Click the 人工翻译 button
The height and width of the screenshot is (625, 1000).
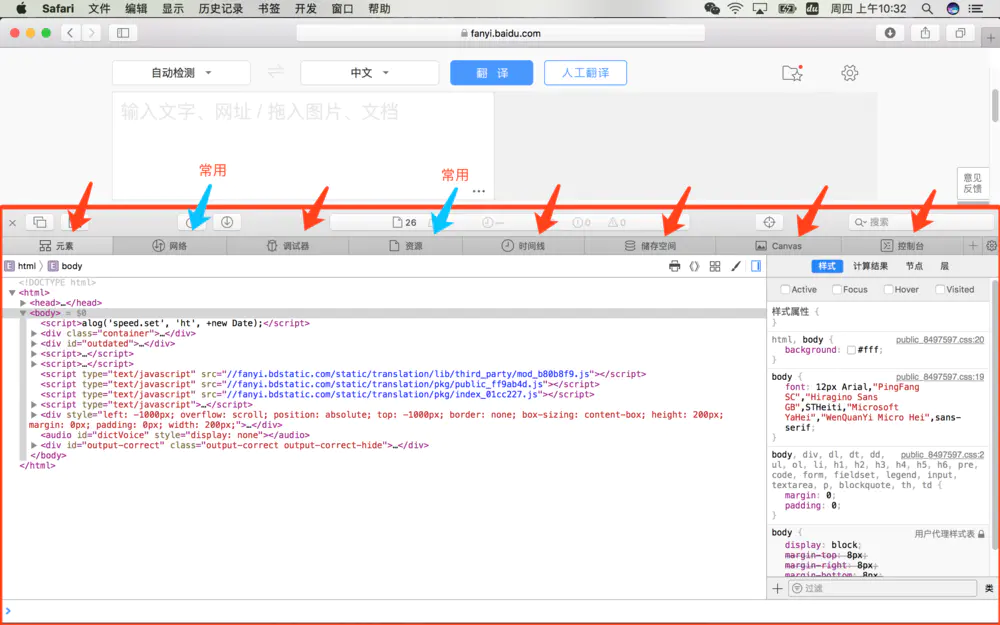click(x=585, y=73)
